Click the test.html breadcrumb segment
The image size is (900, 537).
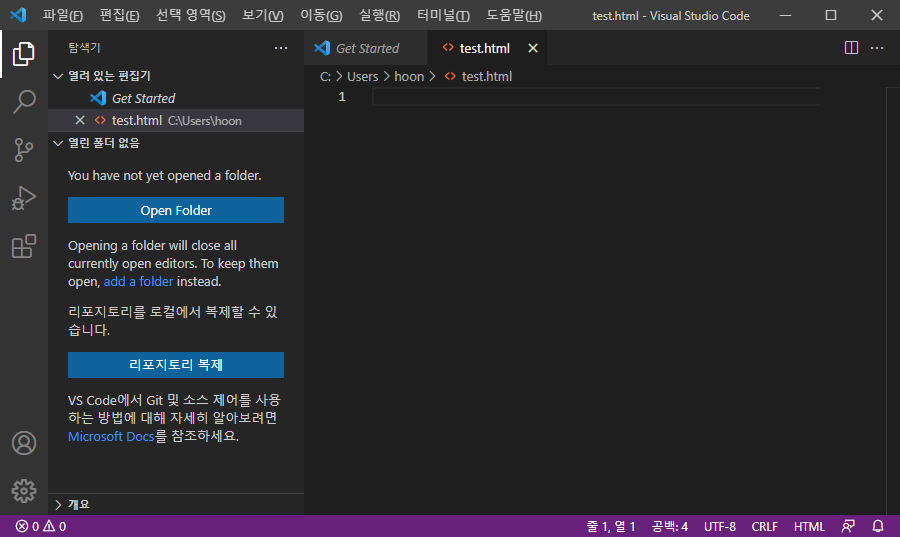click(487, 76)
